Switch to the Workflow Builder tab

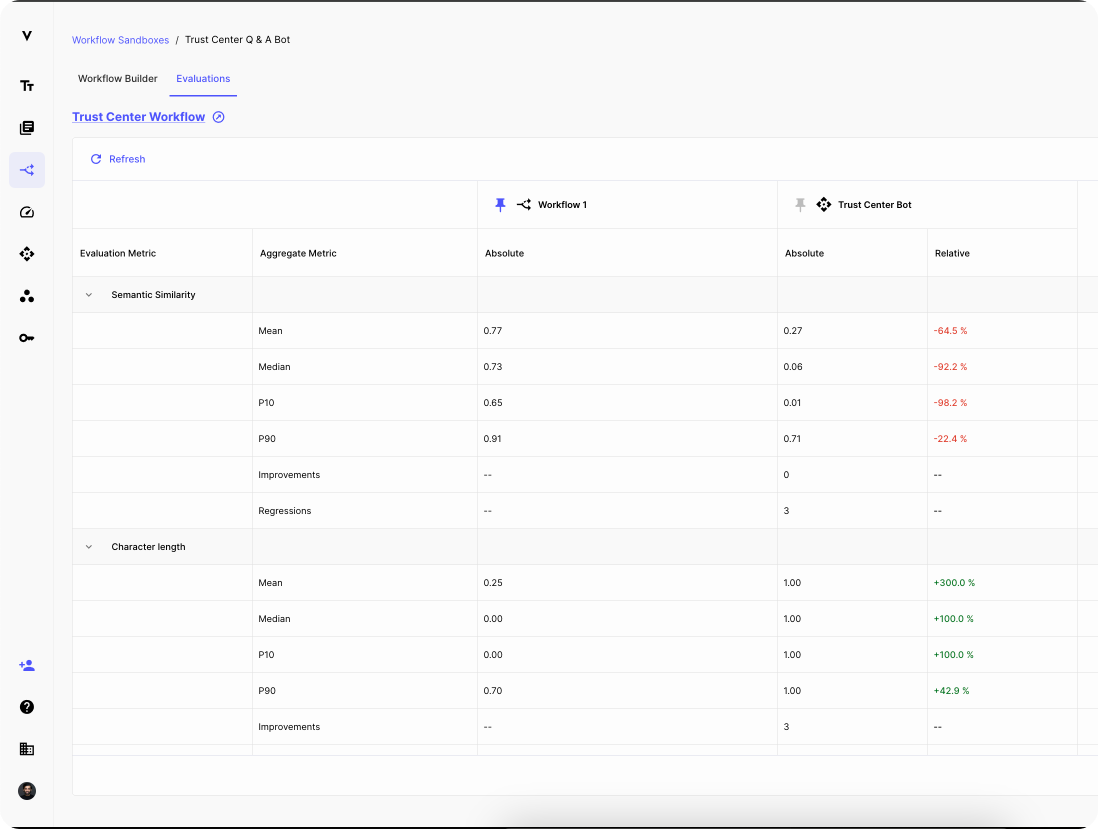117,78
